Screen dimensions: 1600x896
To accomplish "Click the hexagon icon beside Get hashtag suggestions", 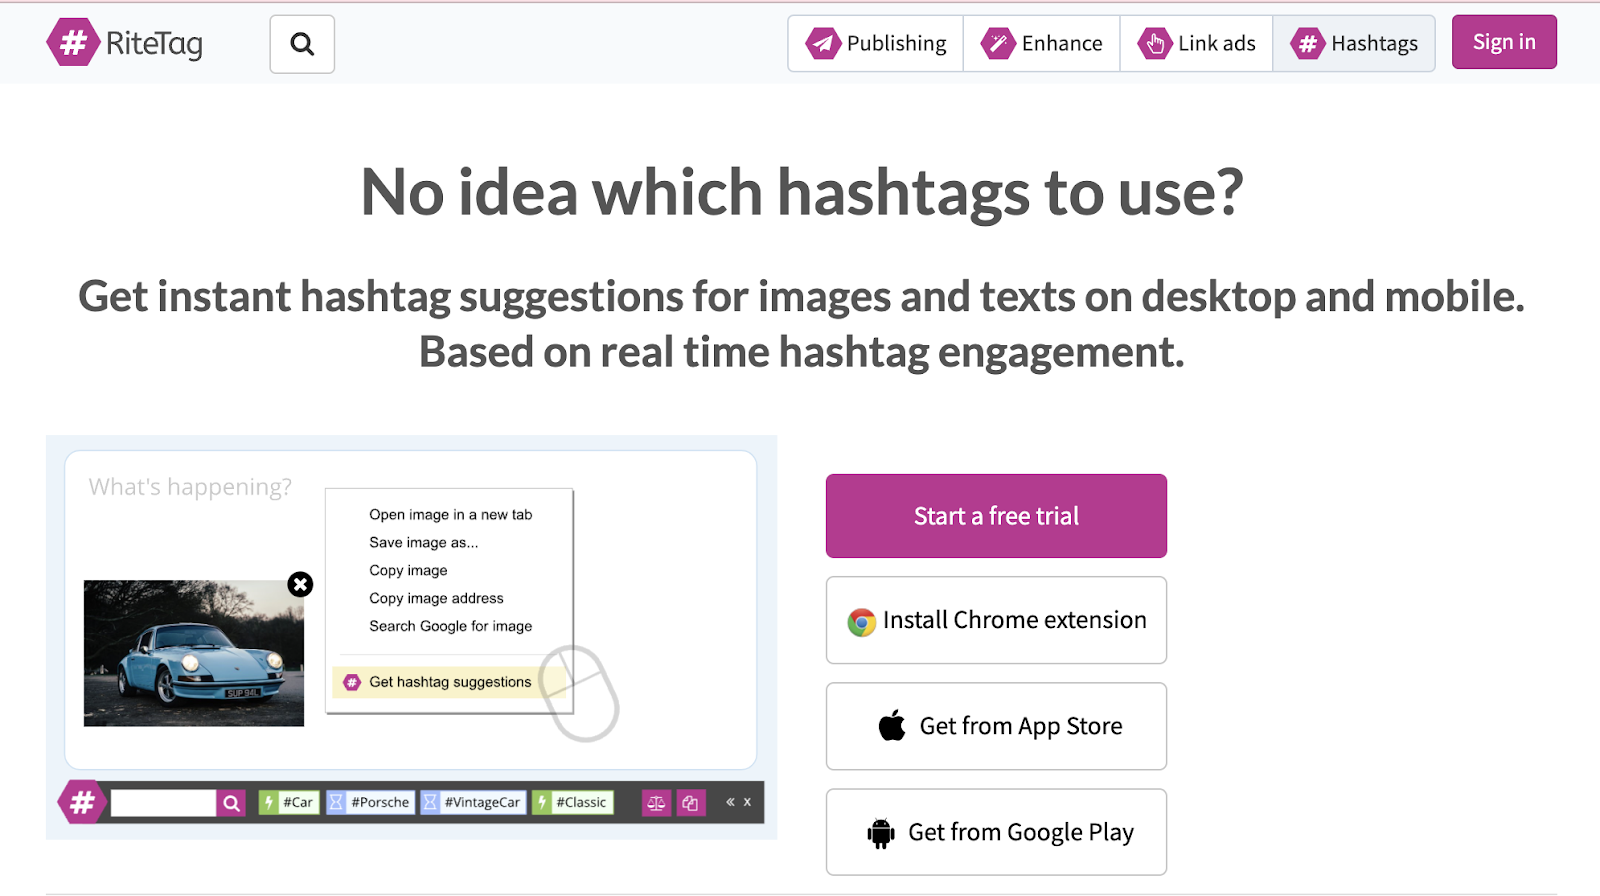I will [351, 682].
